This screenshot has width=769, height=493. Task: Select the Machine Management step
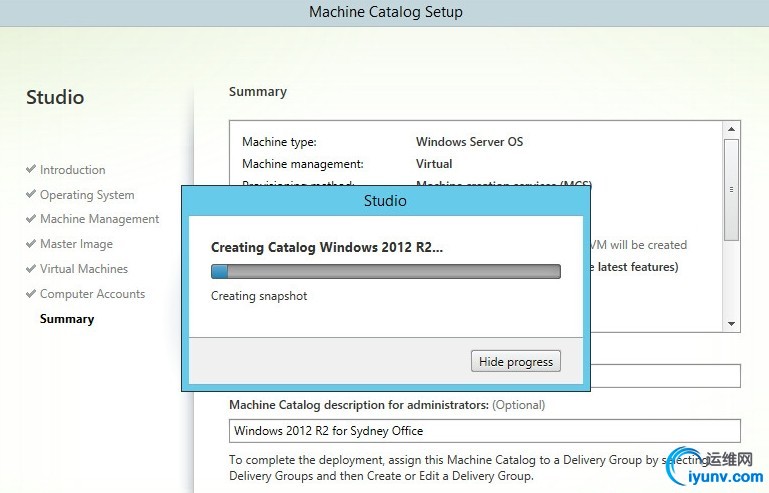[x=100, y=219]
